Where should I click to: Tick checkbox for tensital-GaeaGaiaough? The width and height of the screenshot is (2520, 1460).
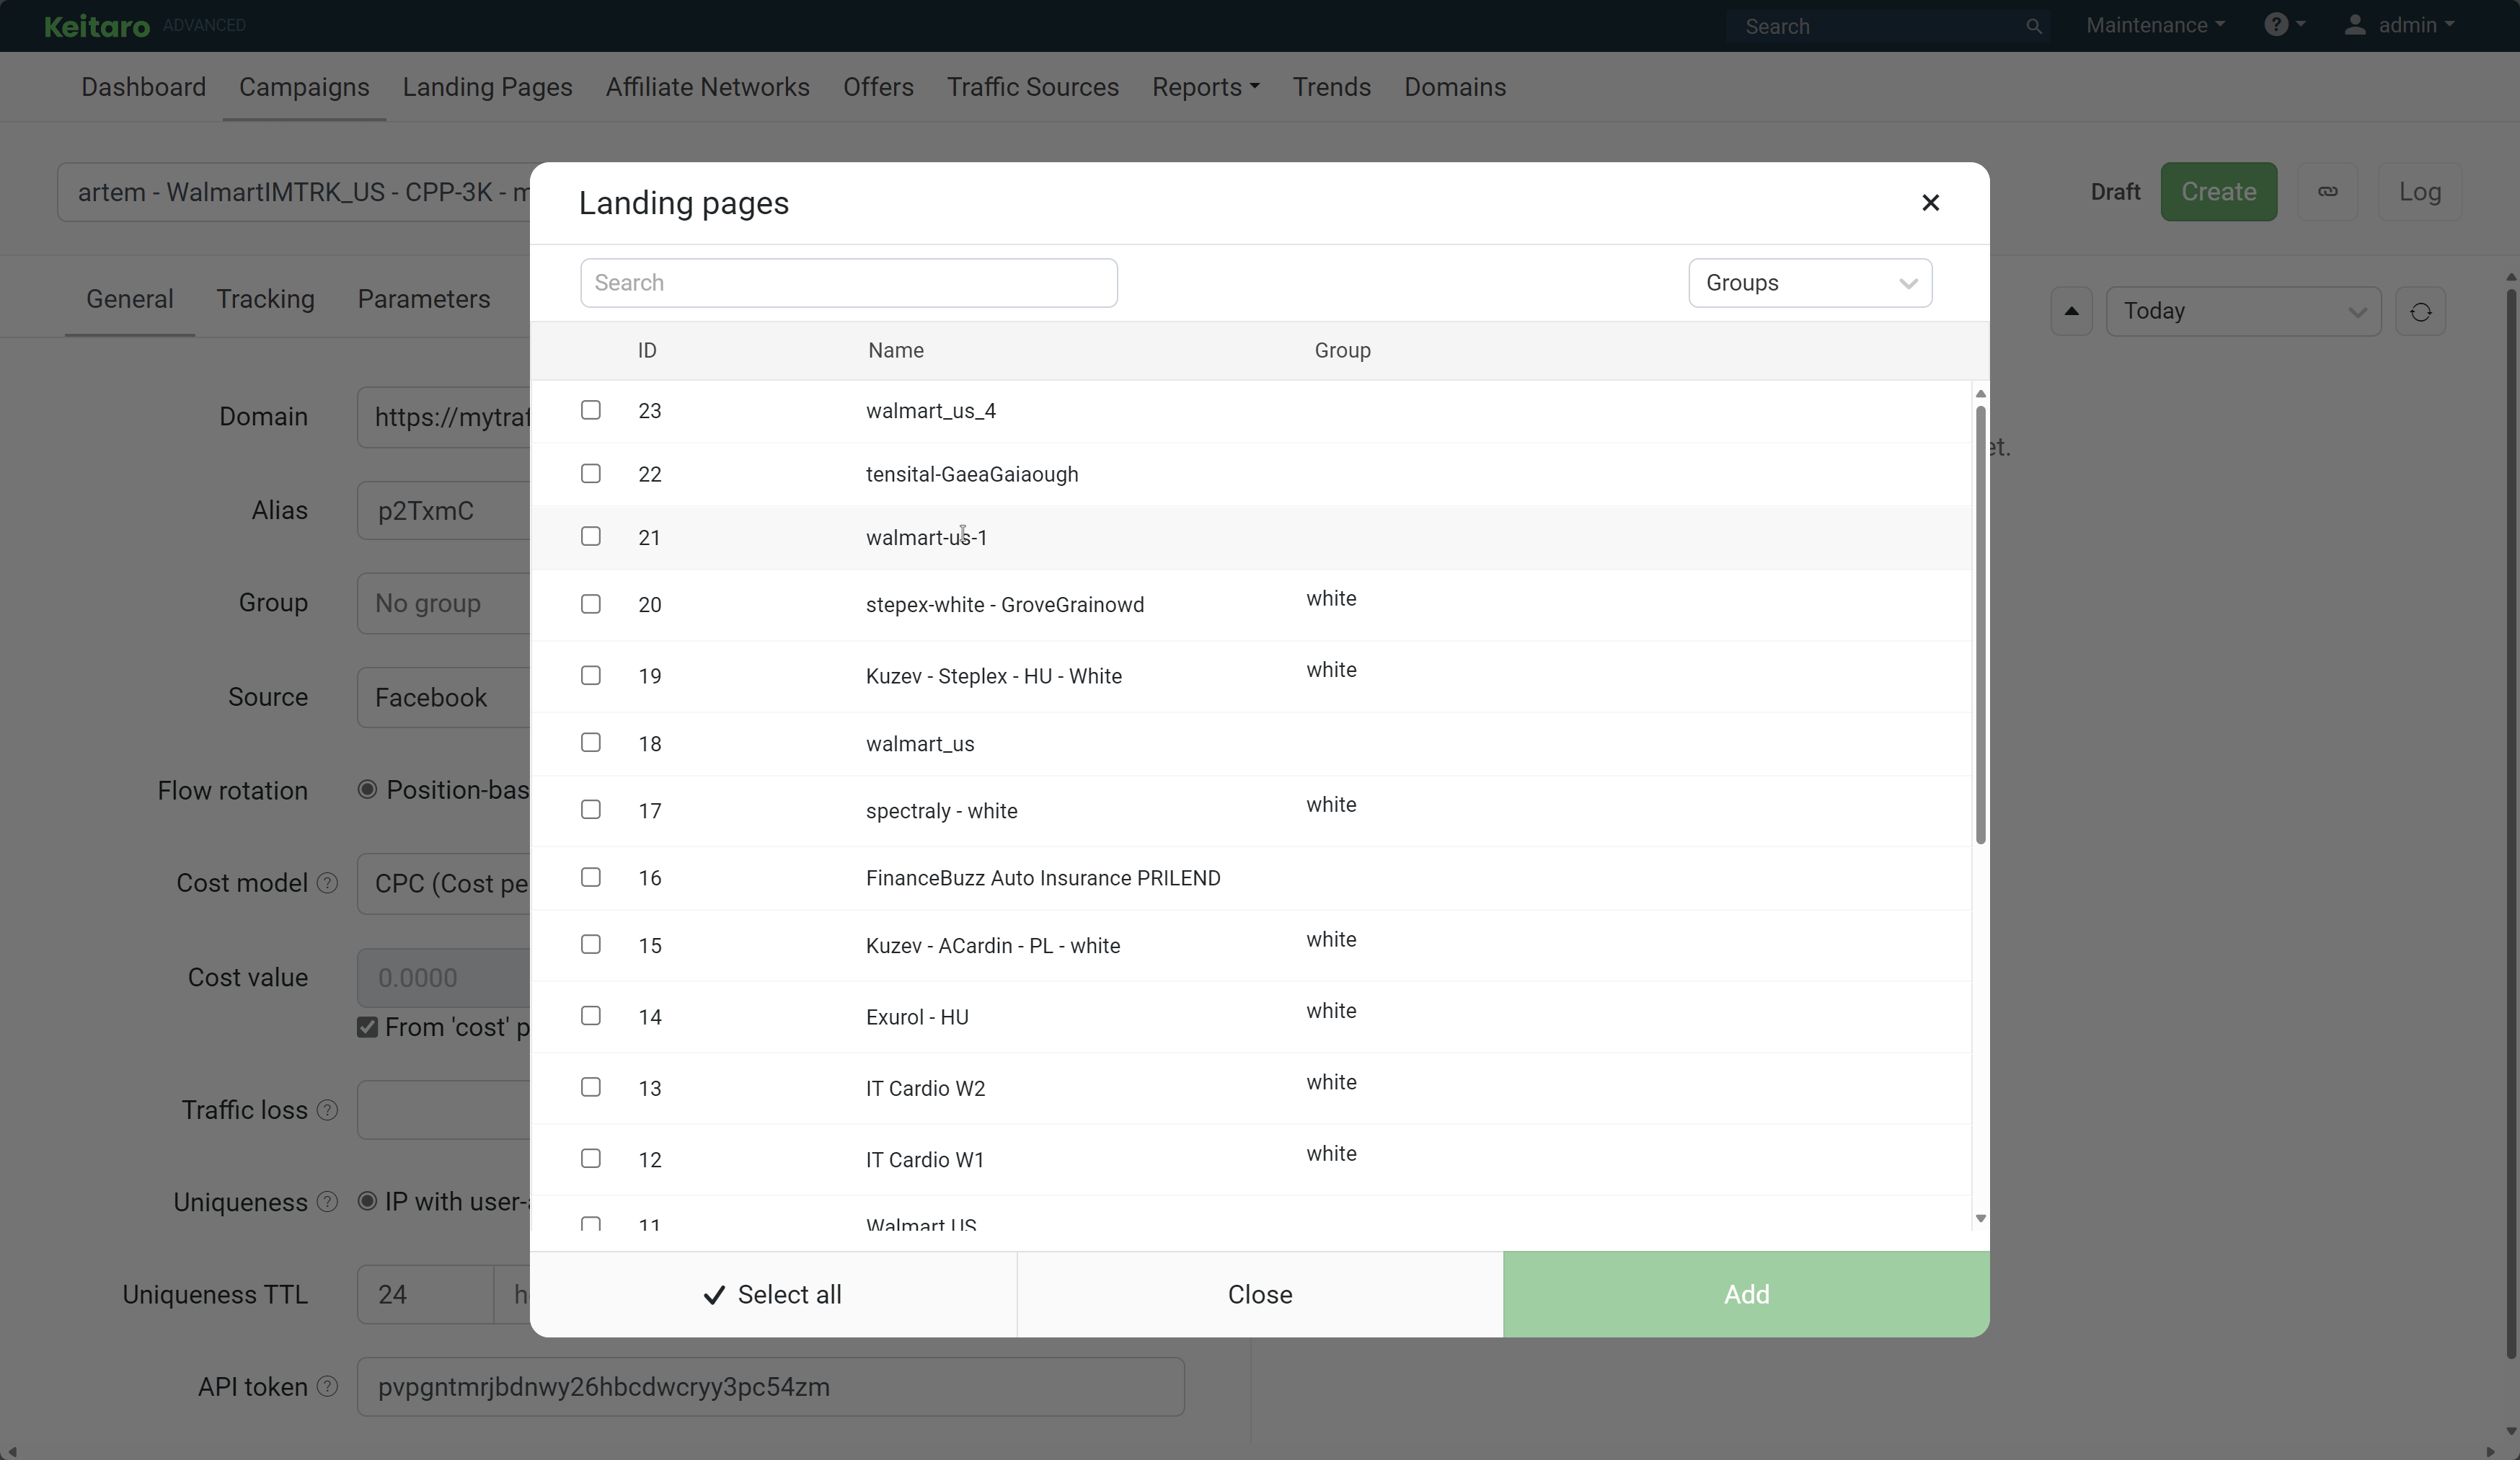coord(591,473)
